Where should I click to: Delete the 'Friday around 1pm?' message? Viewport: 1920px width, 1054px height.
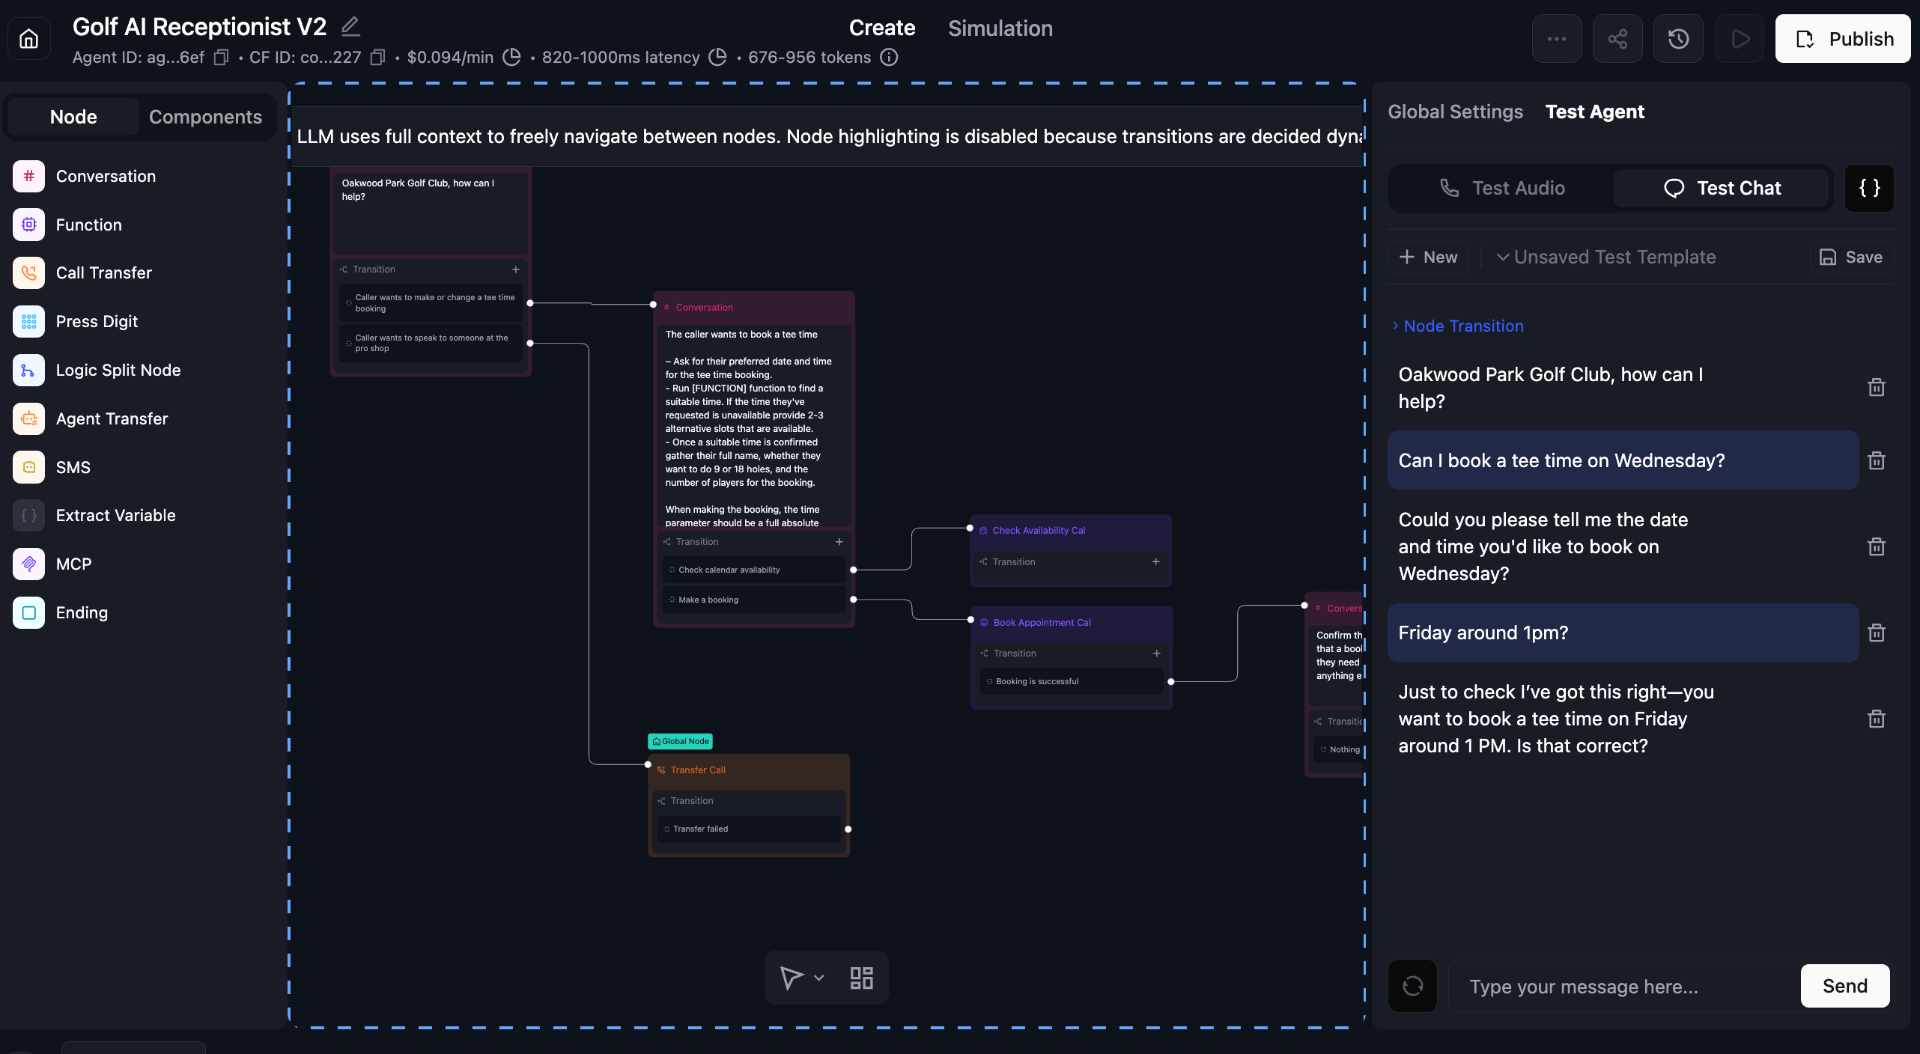pos(1876,633)
